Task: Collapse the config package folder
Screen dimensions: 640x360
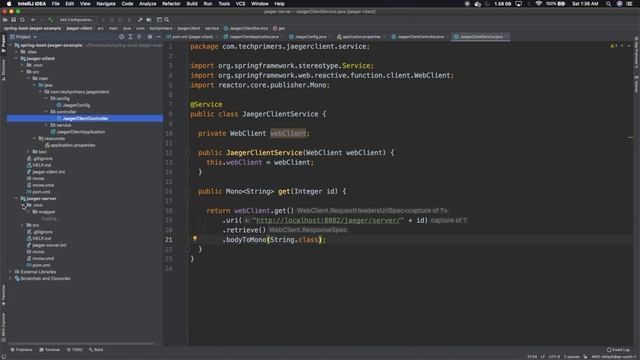Action: click(x=46, y=98)
